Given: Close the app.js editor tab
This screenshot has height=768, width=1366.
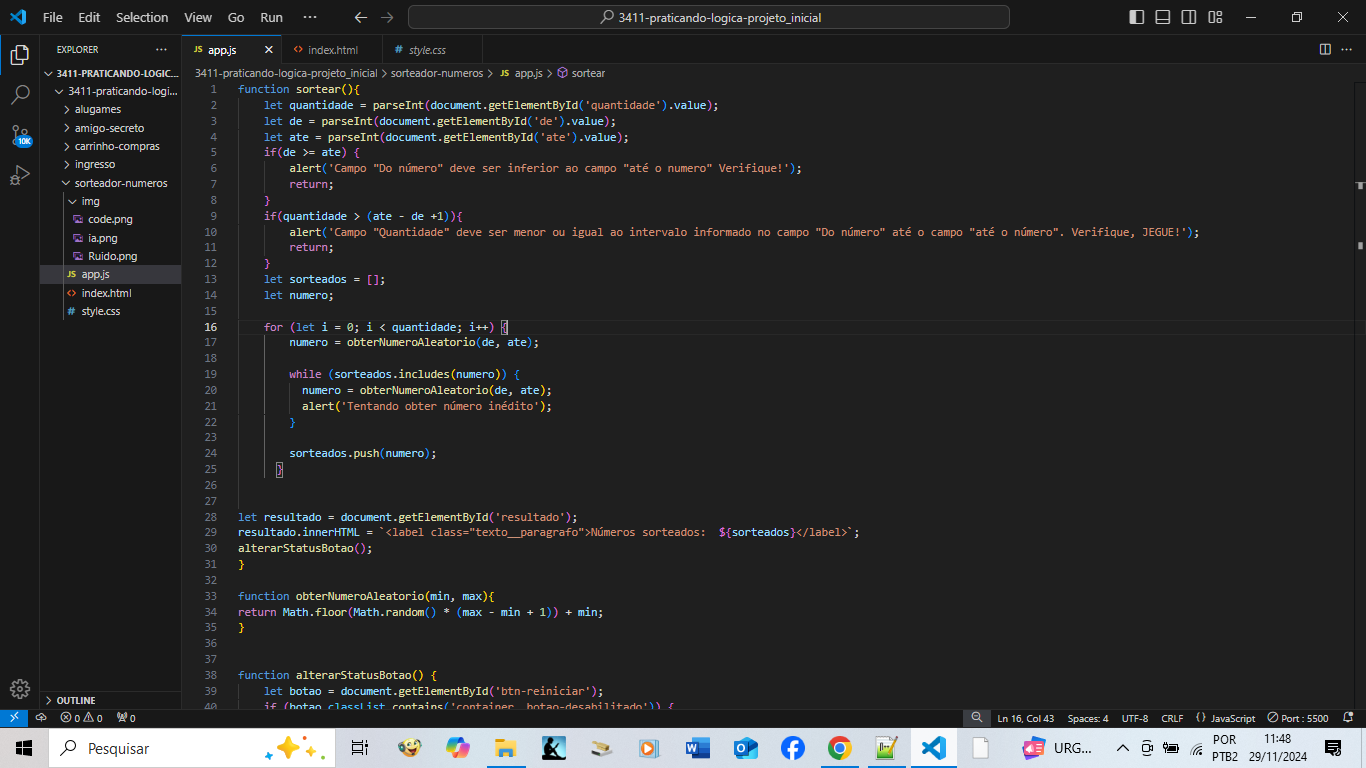Looking at the screenshot, I should pyautogui.click(x=268, y=49).
